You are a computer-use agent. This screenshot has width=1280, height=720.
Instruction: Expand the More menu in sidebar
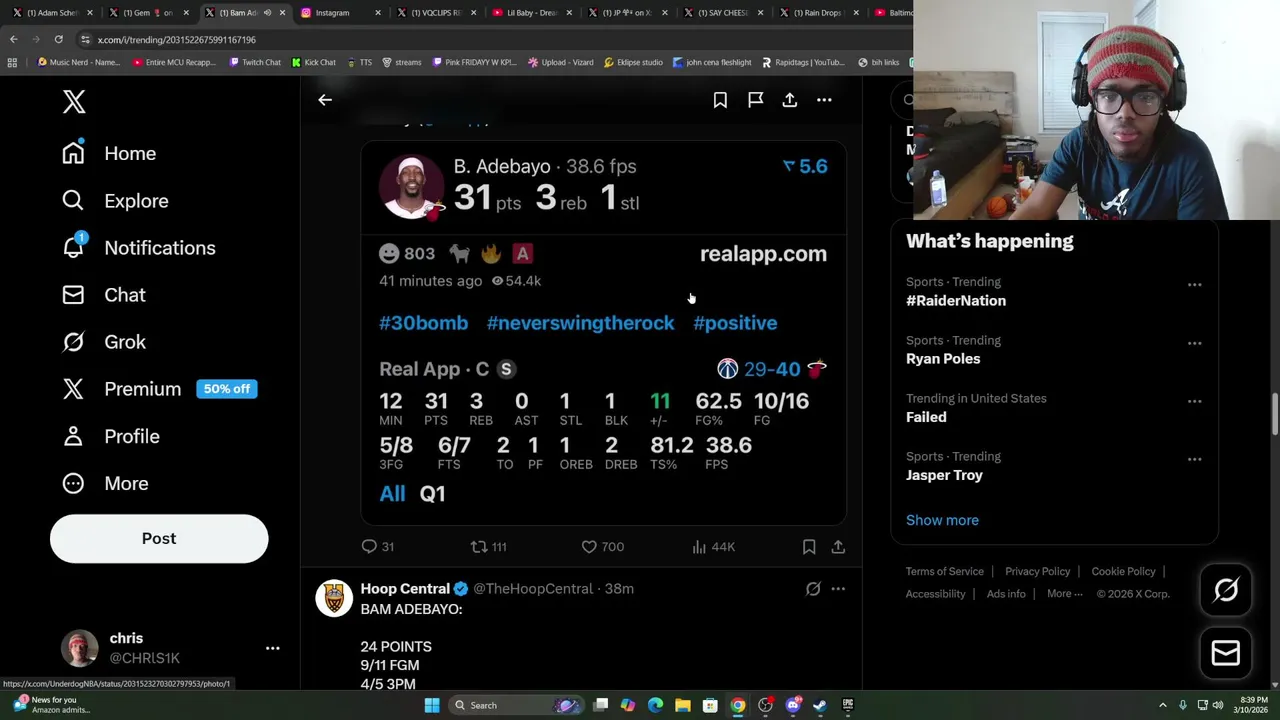coord(104,483)
